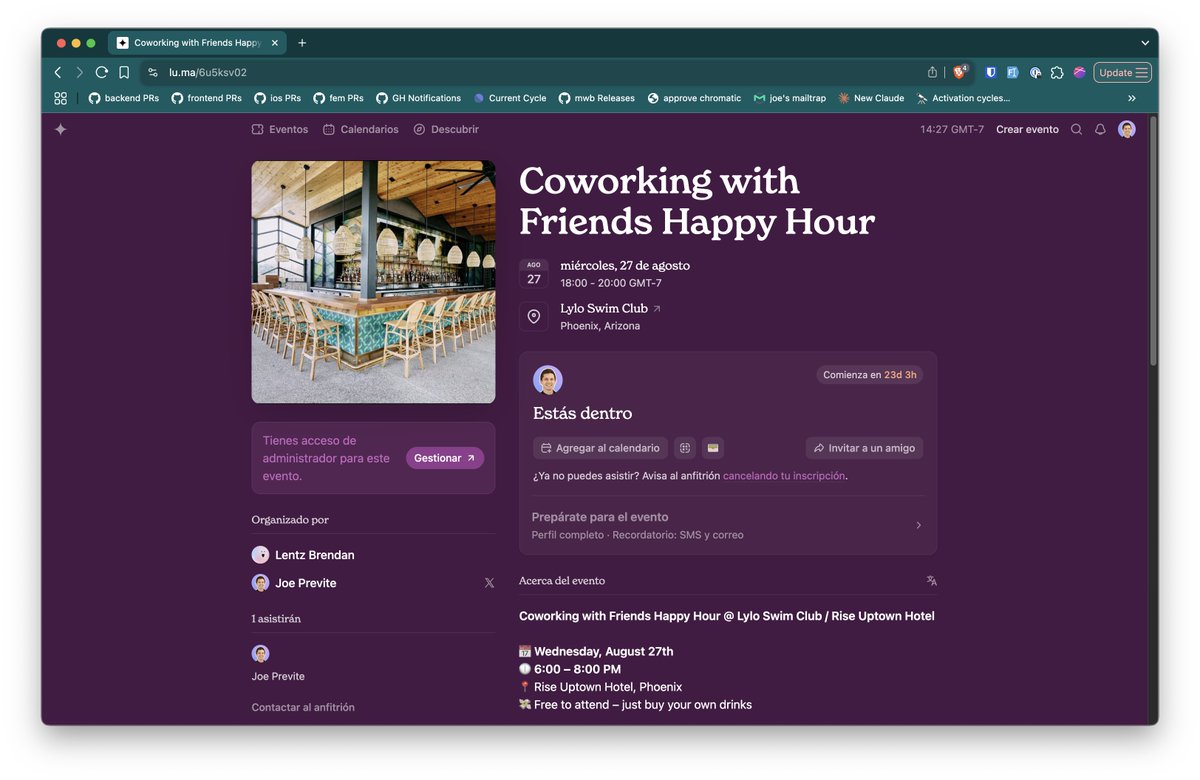
Task: Switch to the Calendarios tab
Action: click(x=361, y=129)
